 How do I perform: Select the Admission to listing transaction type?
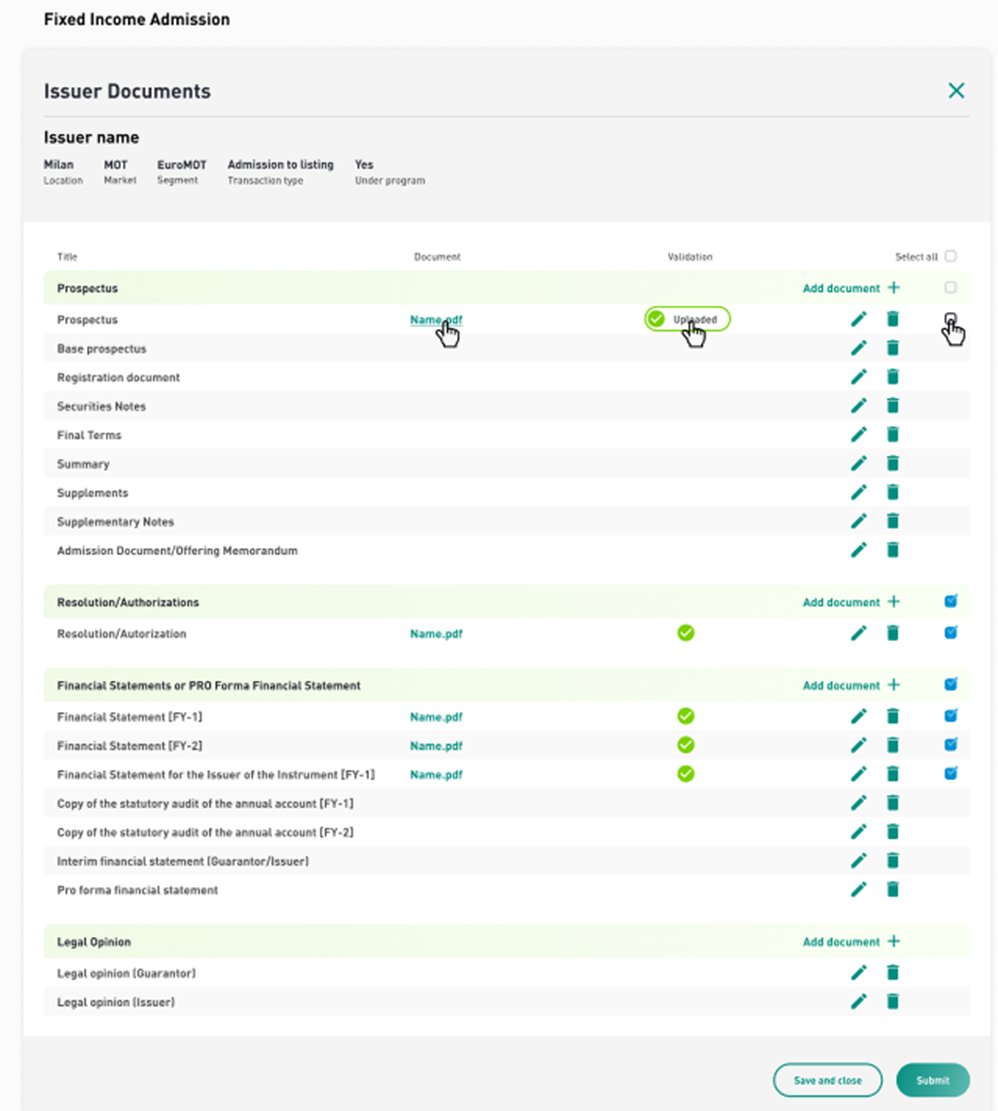point(280,164)
